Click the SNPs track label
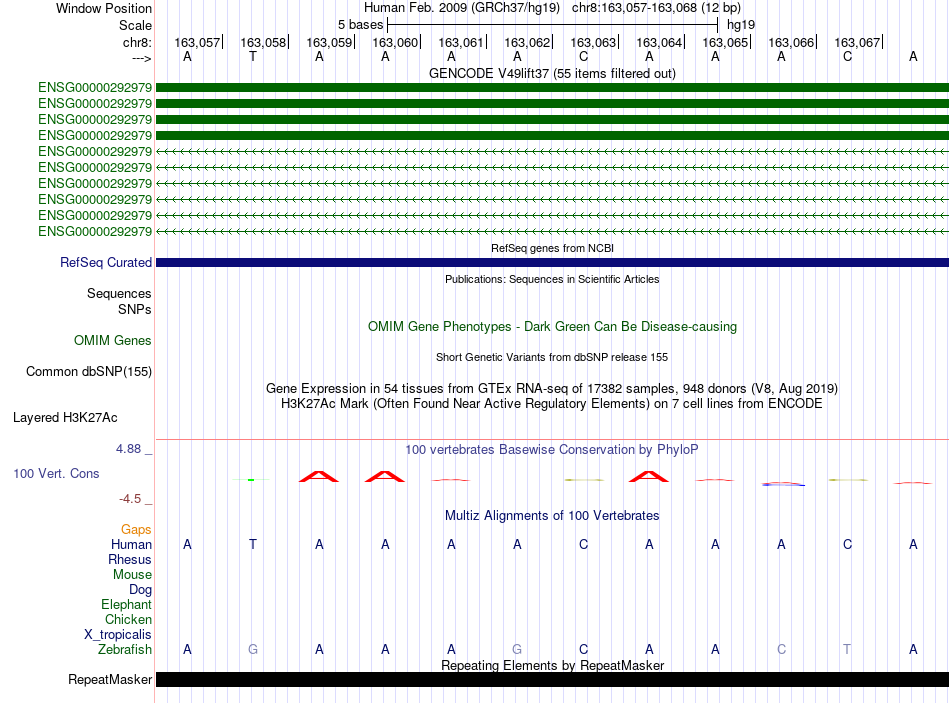The height and width of the screenshot is (703, 950). click(135, 309)
